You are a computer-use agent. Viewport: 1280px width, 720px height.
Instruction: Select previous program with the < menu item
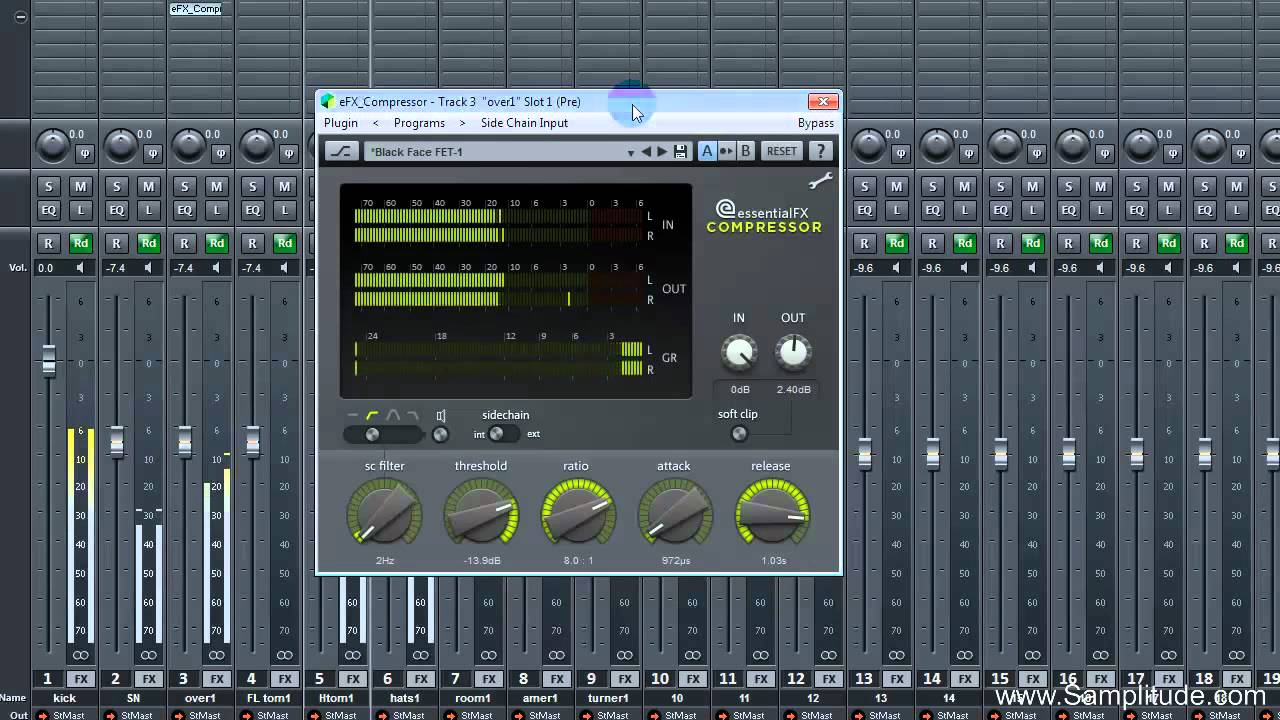pyautogui.click(x=375, y=123)
